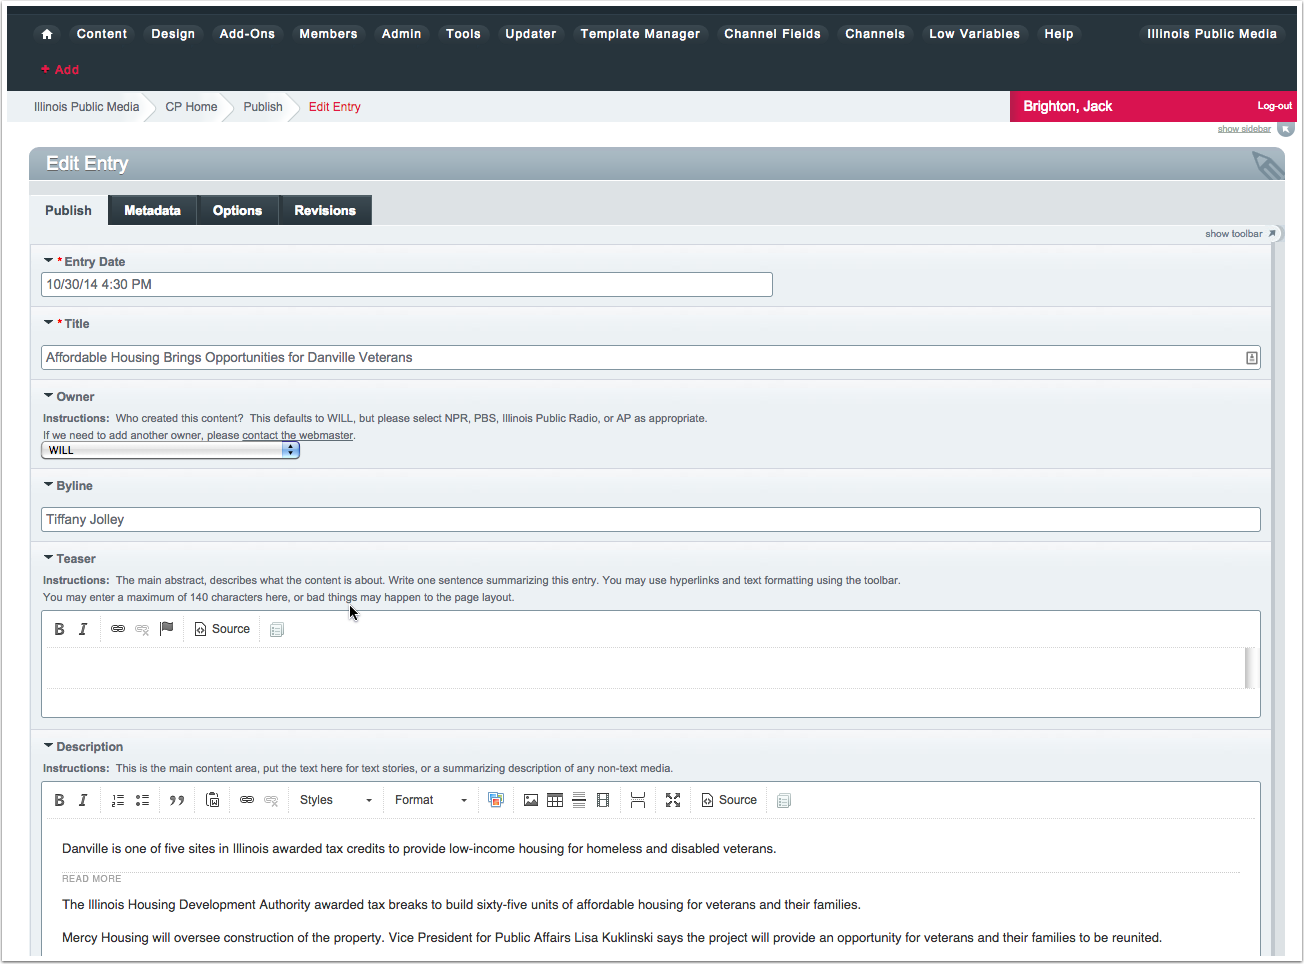This screenshot has width=1304, height=964.
Task: Click the icon at the Title field's right end
Action: click(1251, 358)
